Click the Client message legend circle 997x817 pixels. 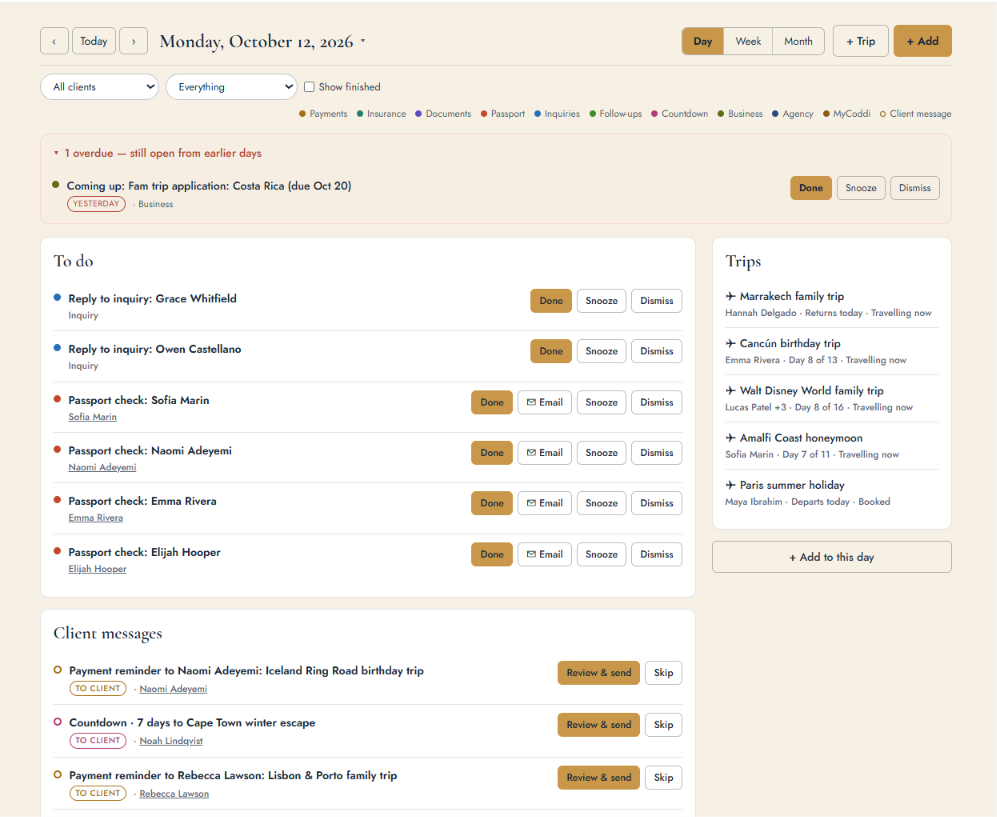point(883,114)
